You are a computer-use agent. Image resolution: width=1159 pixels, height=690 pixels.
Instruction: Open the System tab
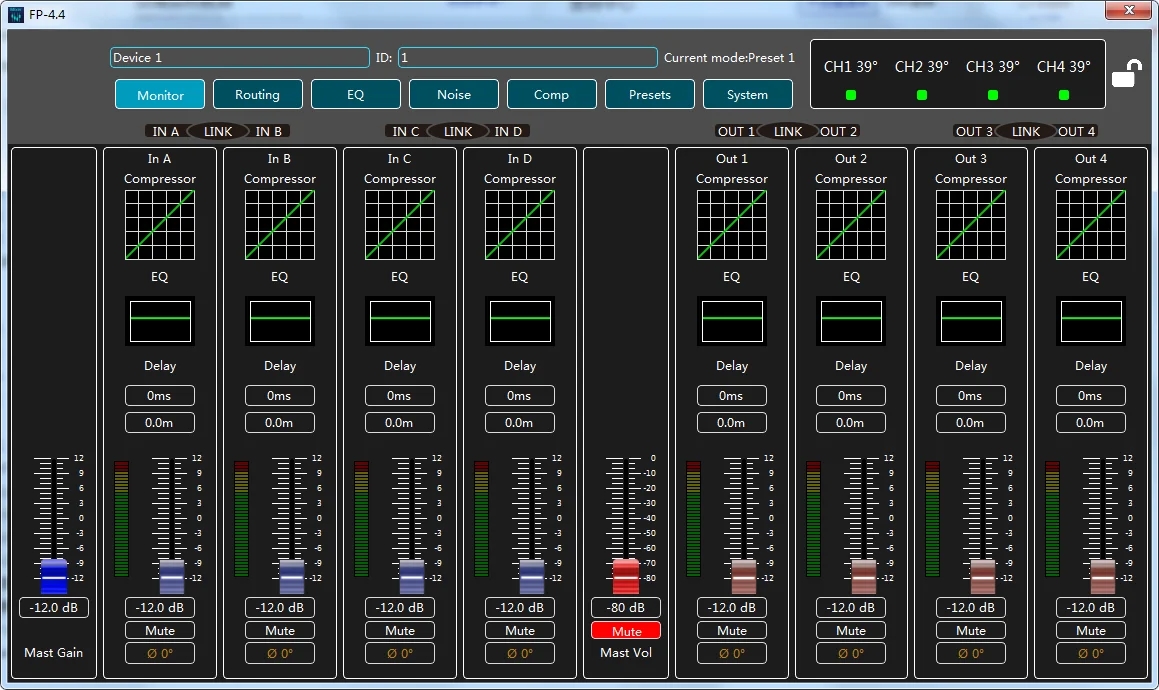[x=747, y=95]
